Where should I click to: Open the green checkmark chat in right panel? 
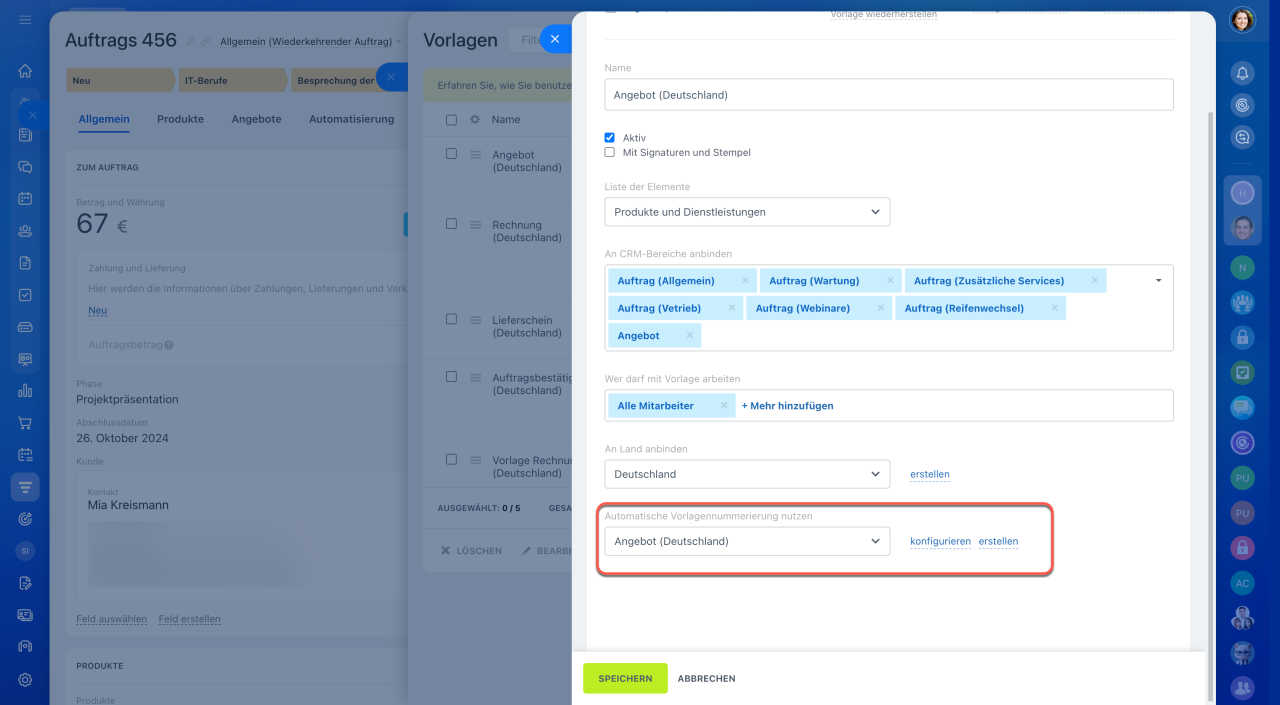click(1242, 373)
